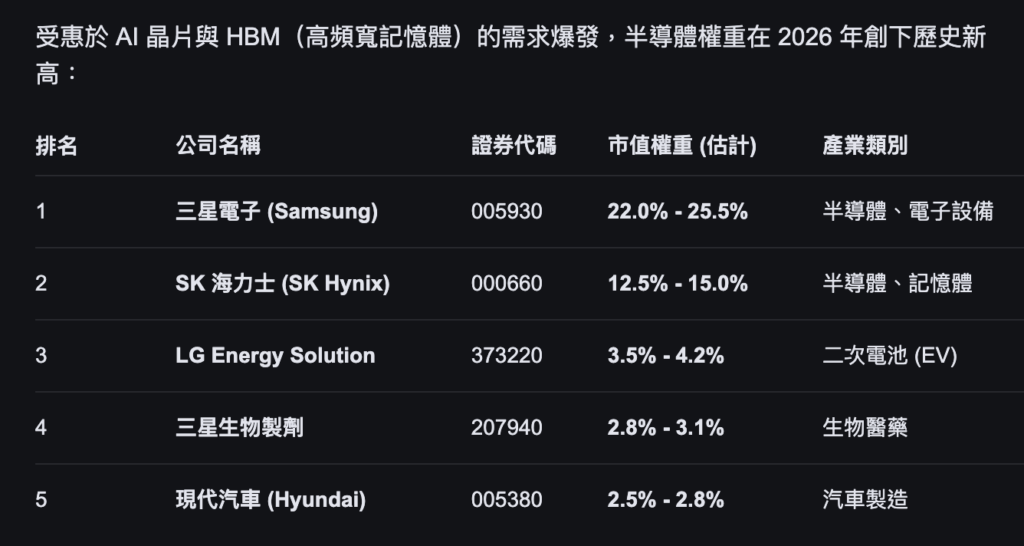
Task: Click the securities code 373220
Action: (507, 356)
